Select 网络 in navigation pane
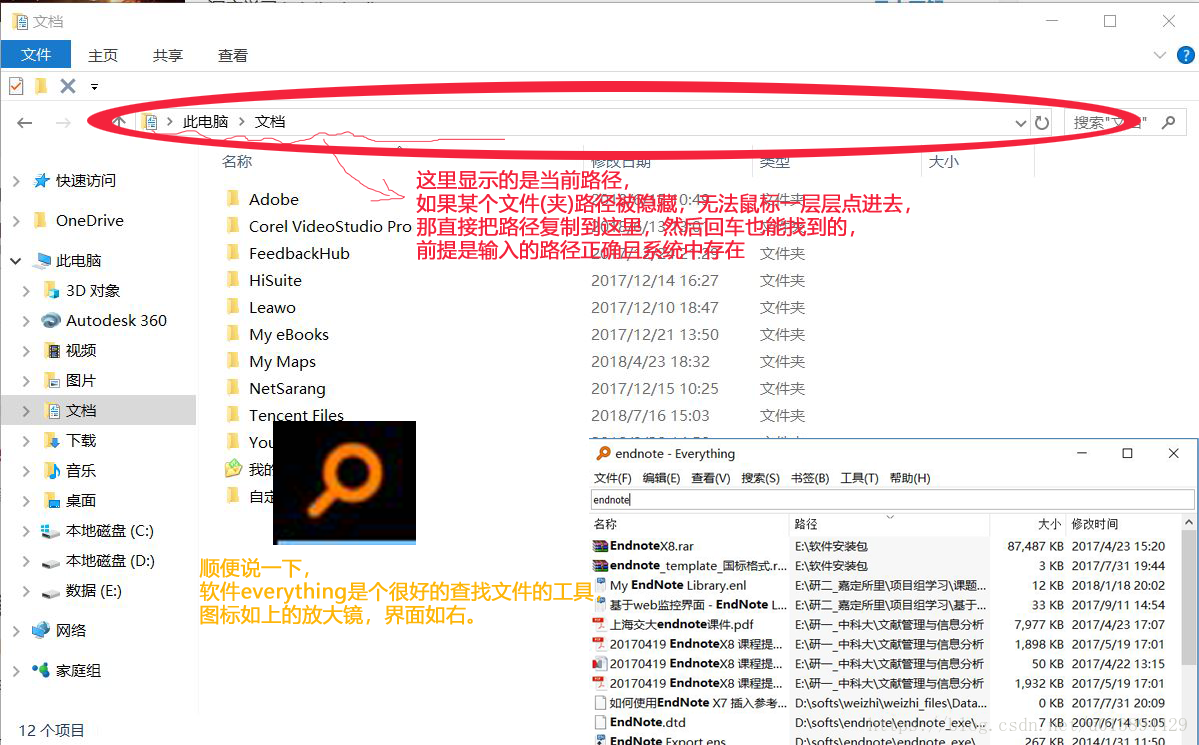Screen dimensions: 1199x745 (x=70, y=630)
